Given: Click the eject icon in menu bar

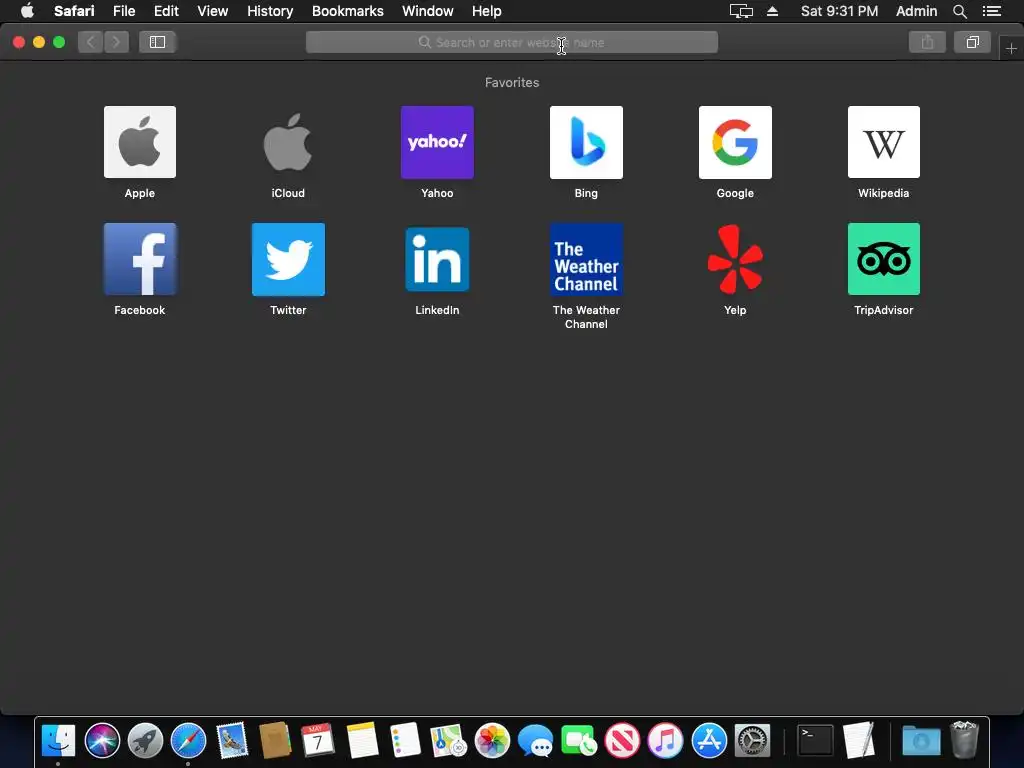Looking at the screenshot, I should pyautogui.click(x=773, y=11).
